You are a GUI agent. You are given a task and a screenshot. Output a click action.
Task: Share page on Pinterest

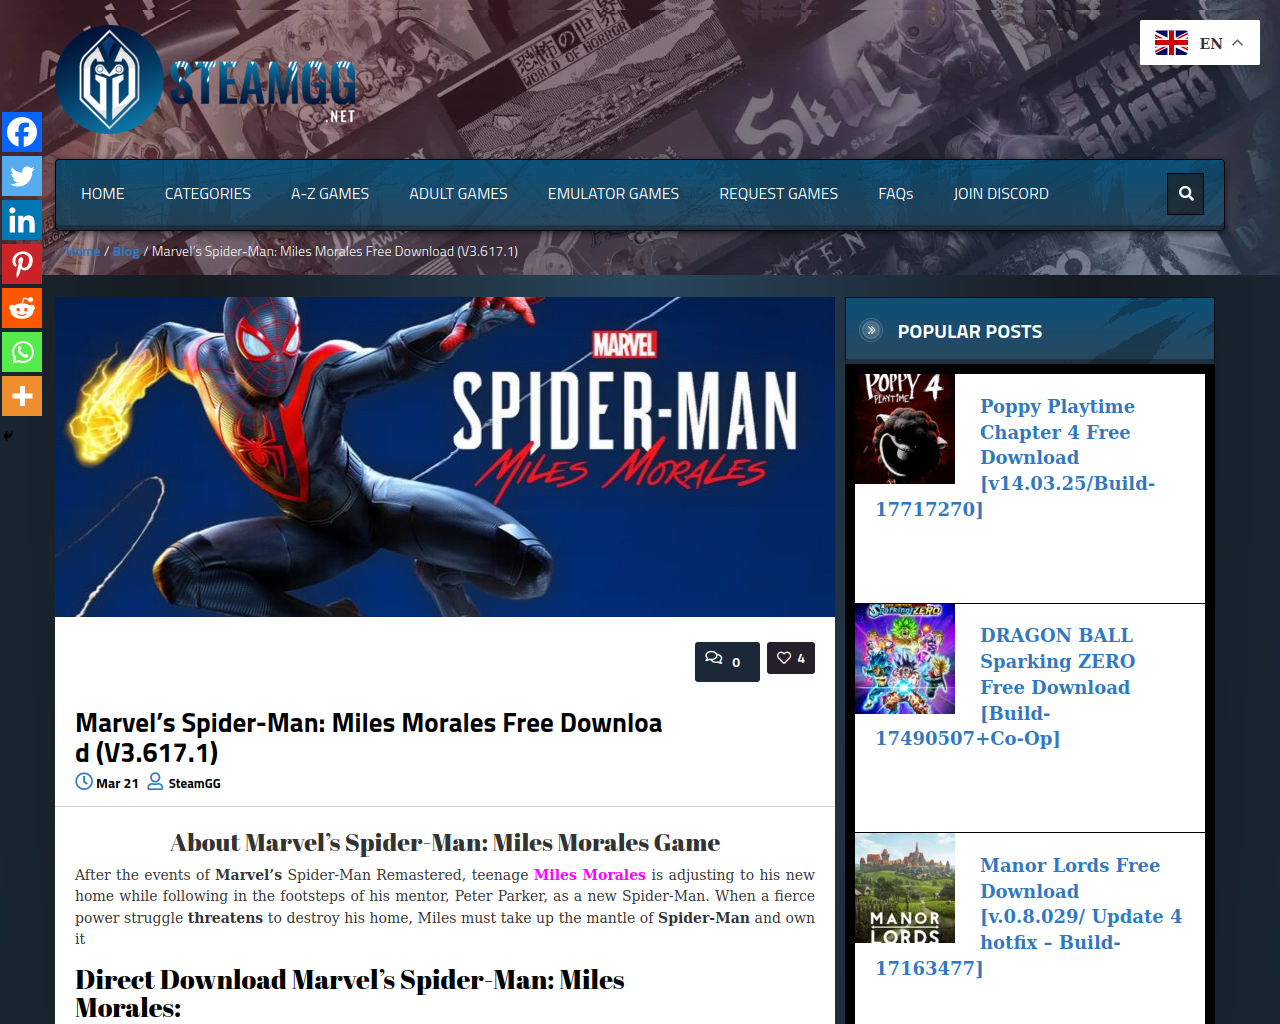tap(21, 264)
